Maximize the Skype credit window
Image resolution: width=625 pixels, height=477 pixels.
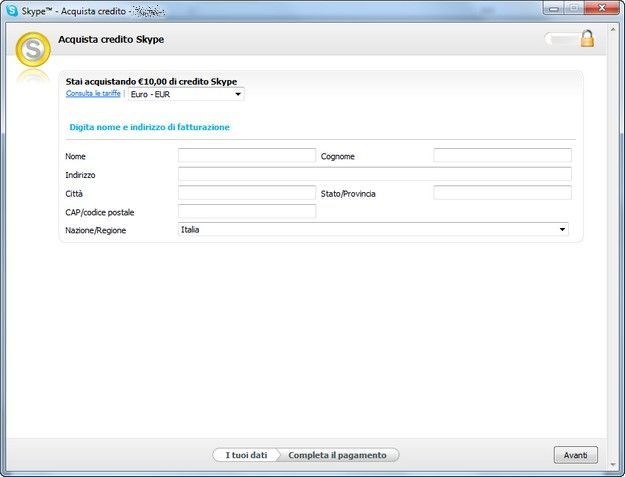pyautogui.click(x=574, y=8)
